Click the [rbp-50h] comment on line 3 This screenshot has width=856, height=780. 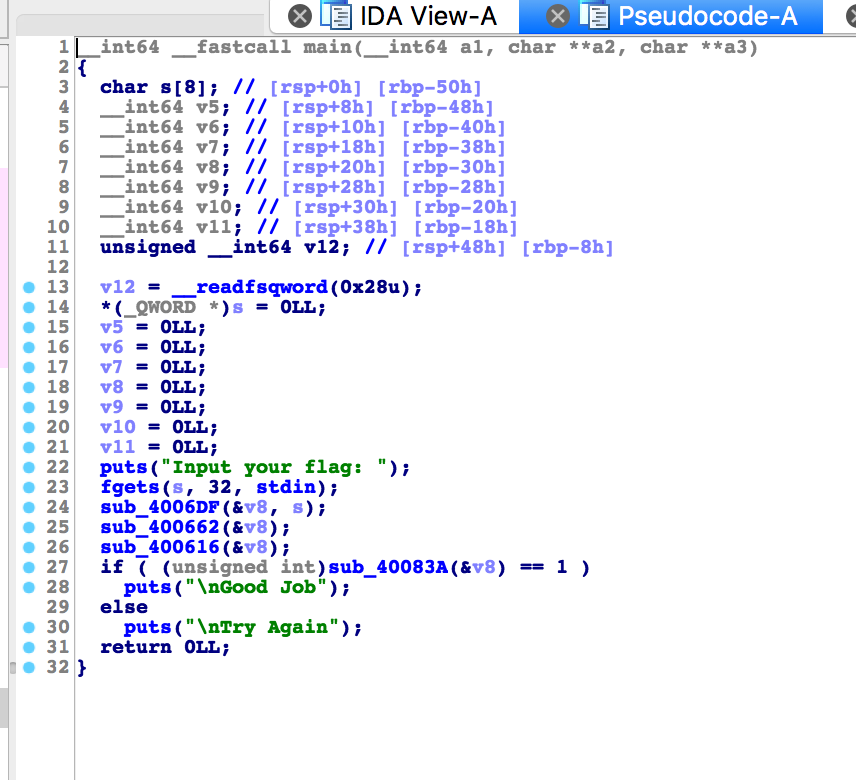[430, 87]
